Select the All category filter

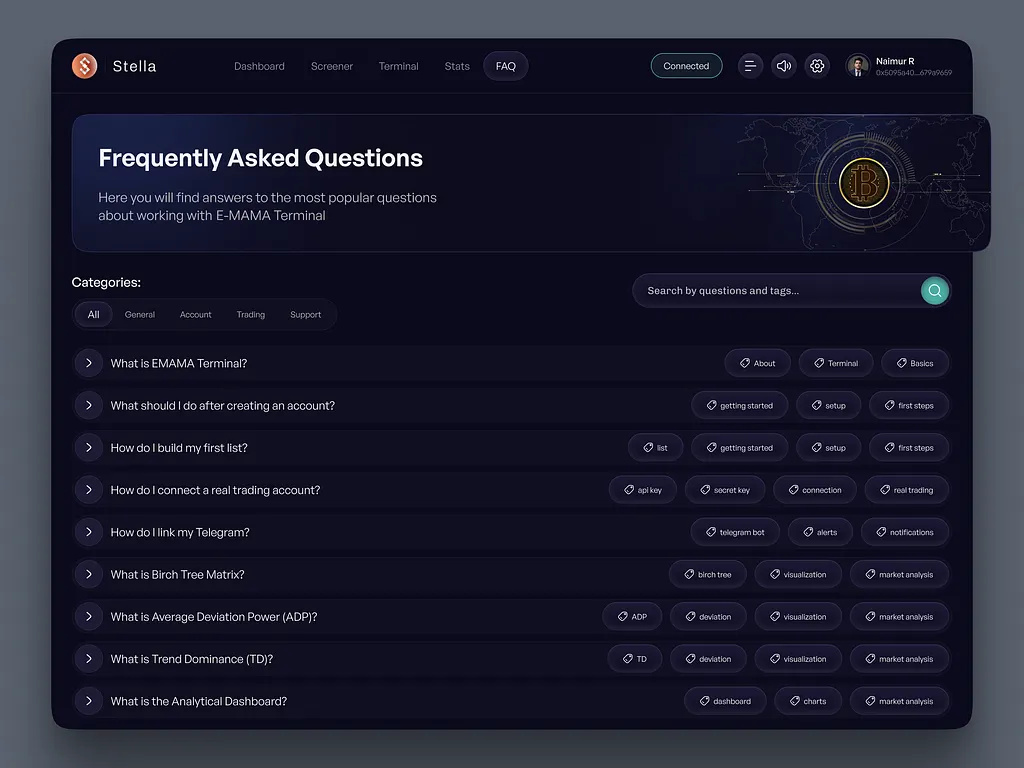coord(93,314)
